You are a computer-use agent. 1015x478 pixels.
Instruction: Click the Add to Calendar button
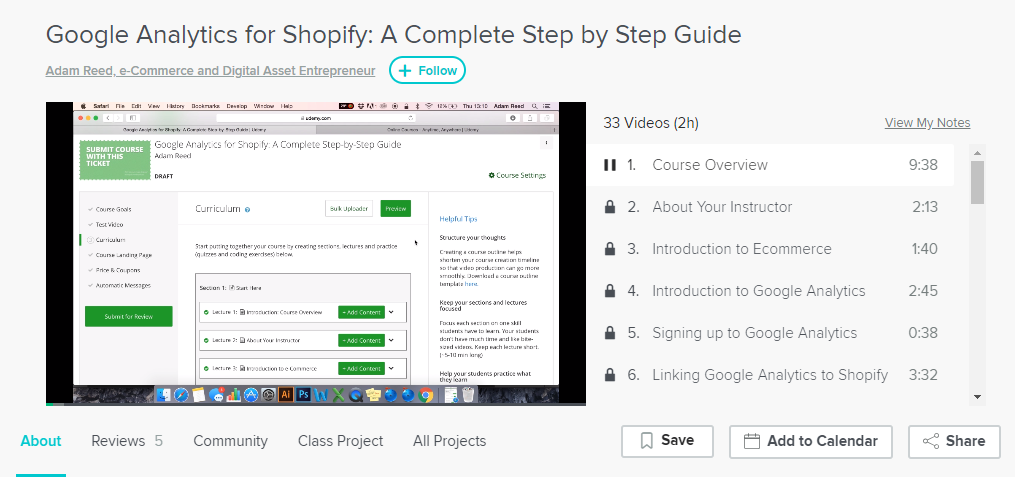pyautogui.click(x=810, y=441)
